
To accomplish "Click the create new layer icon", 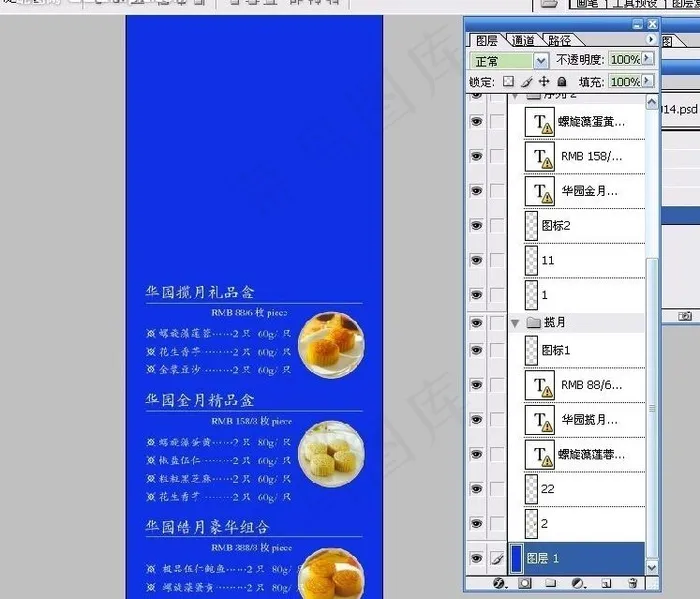I will [605, 583].
